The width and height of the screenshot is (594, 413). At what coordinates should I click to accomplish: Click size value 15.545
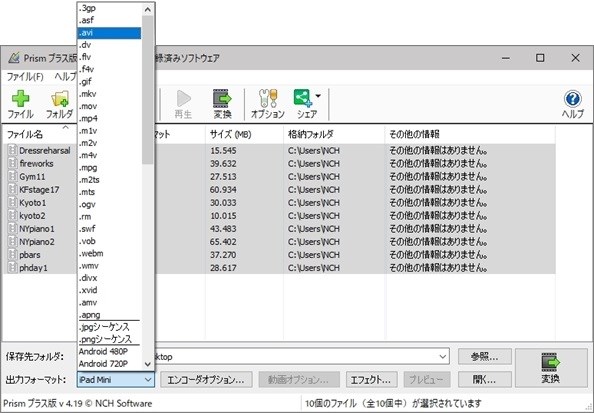(x=223, y=150)
